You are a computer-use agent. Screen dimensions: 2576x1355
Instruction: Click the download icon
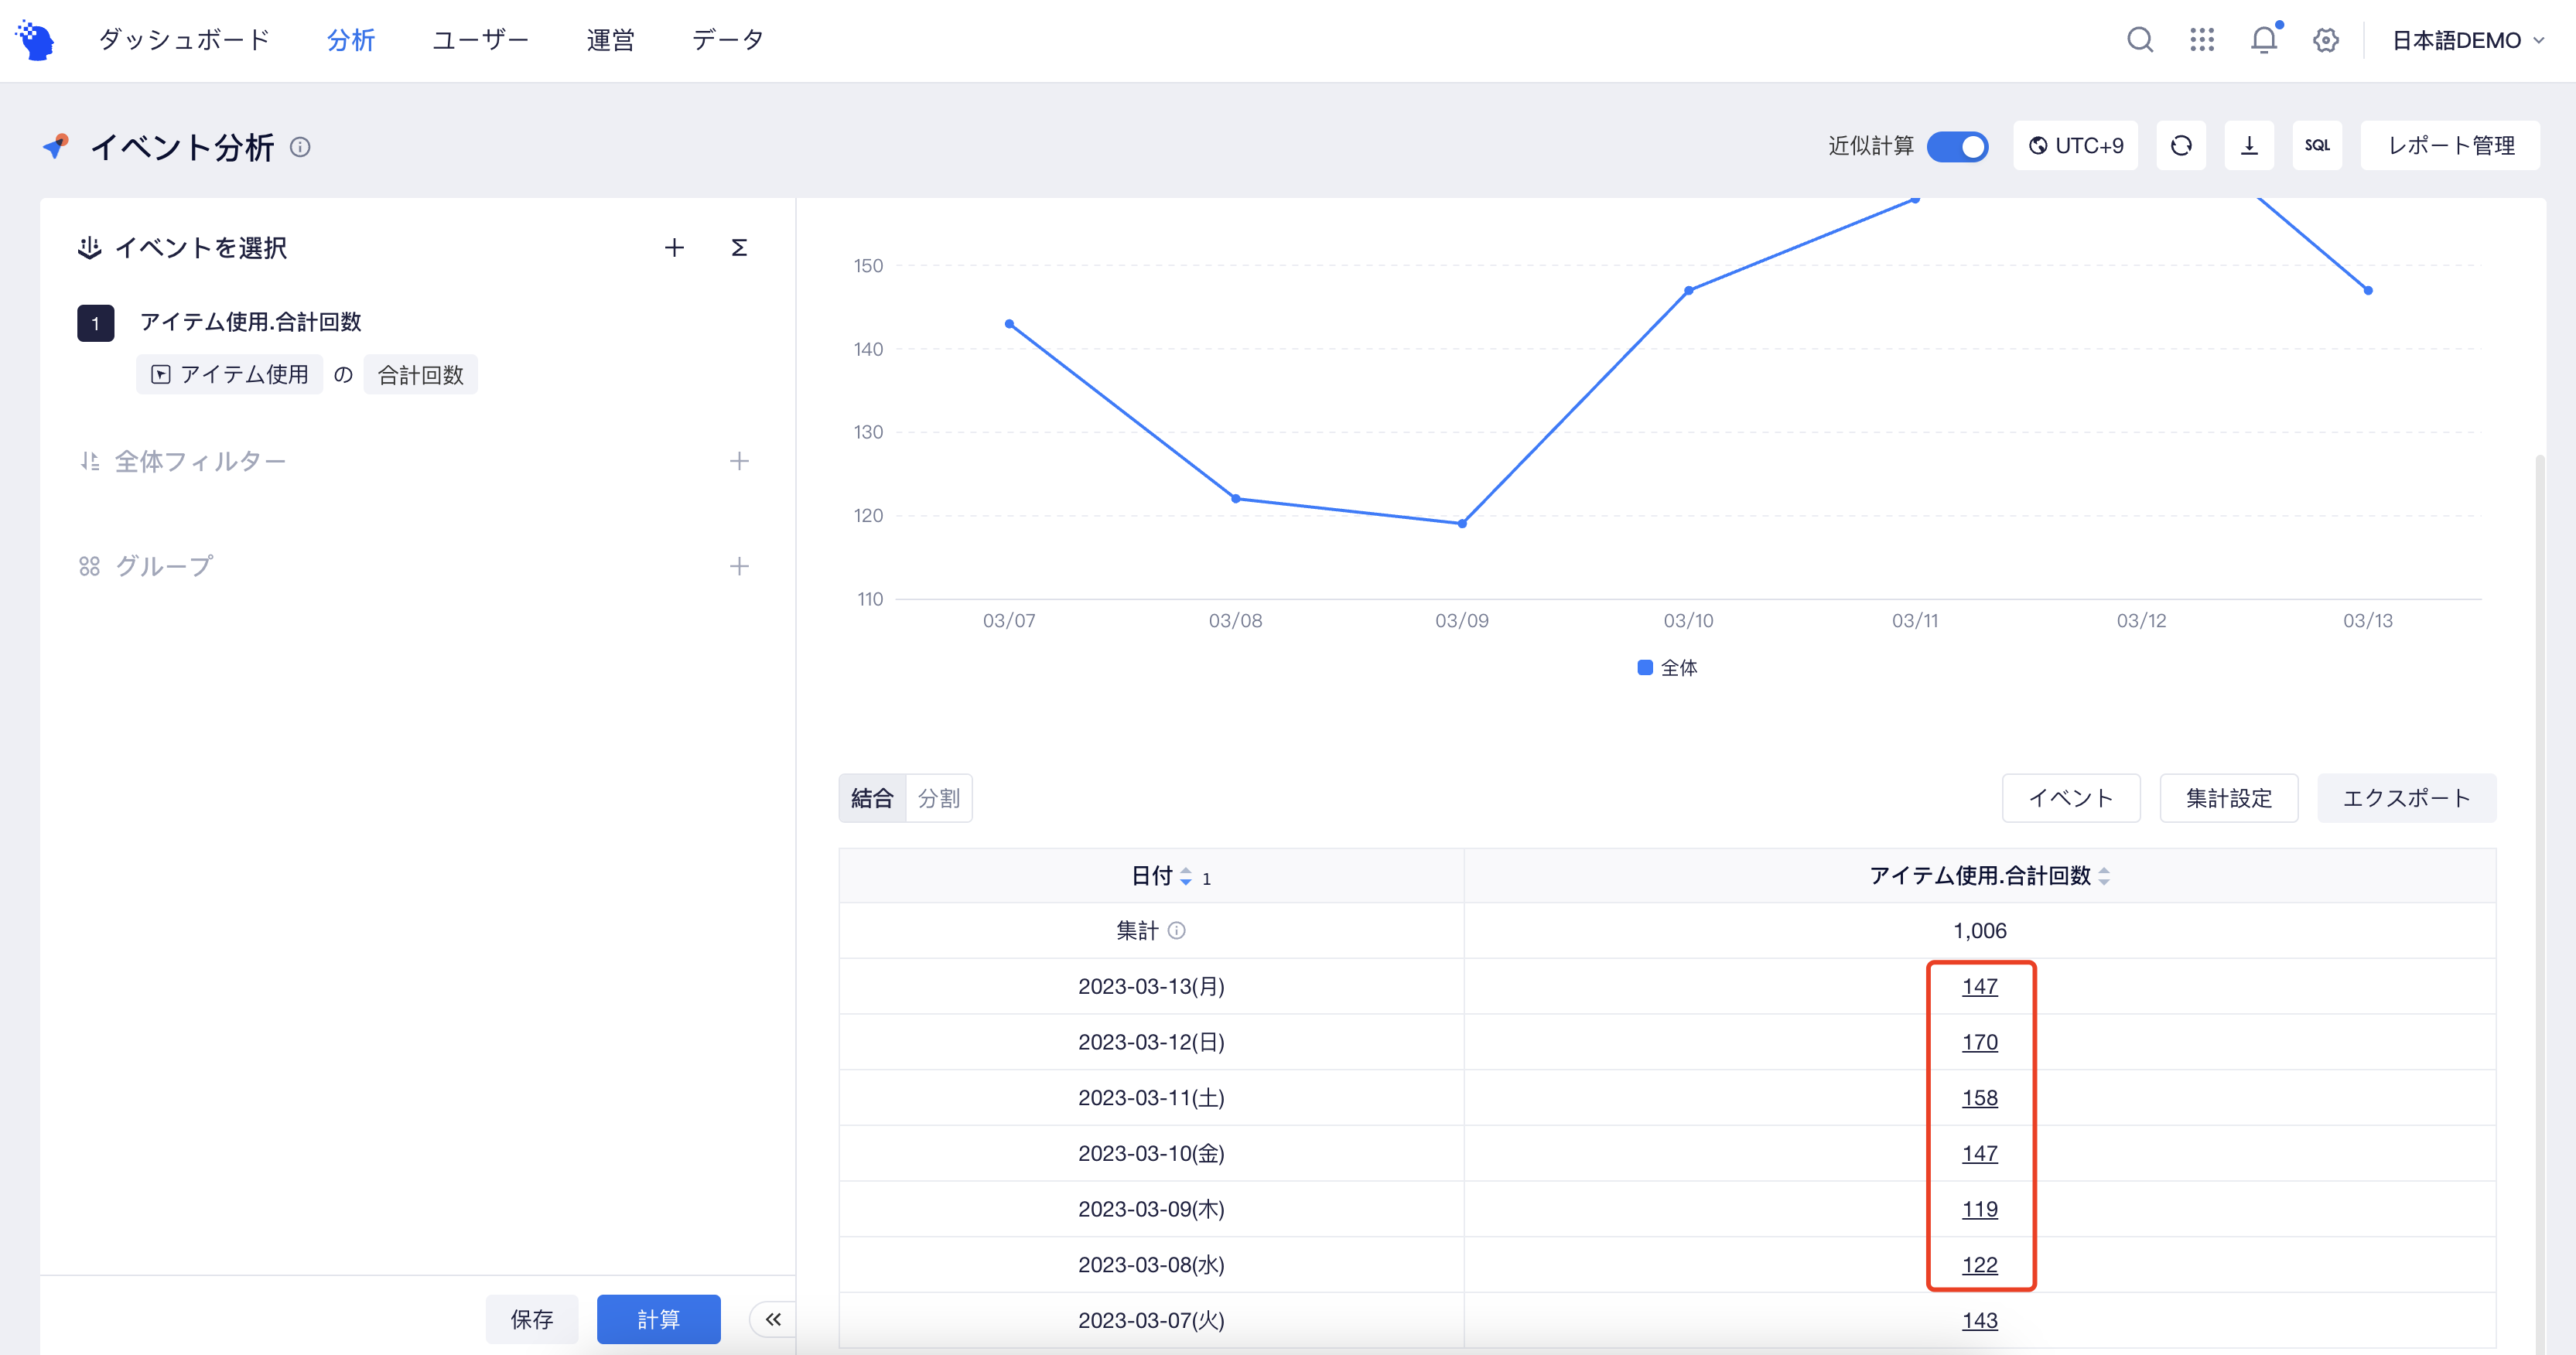tap(2250, 146)
